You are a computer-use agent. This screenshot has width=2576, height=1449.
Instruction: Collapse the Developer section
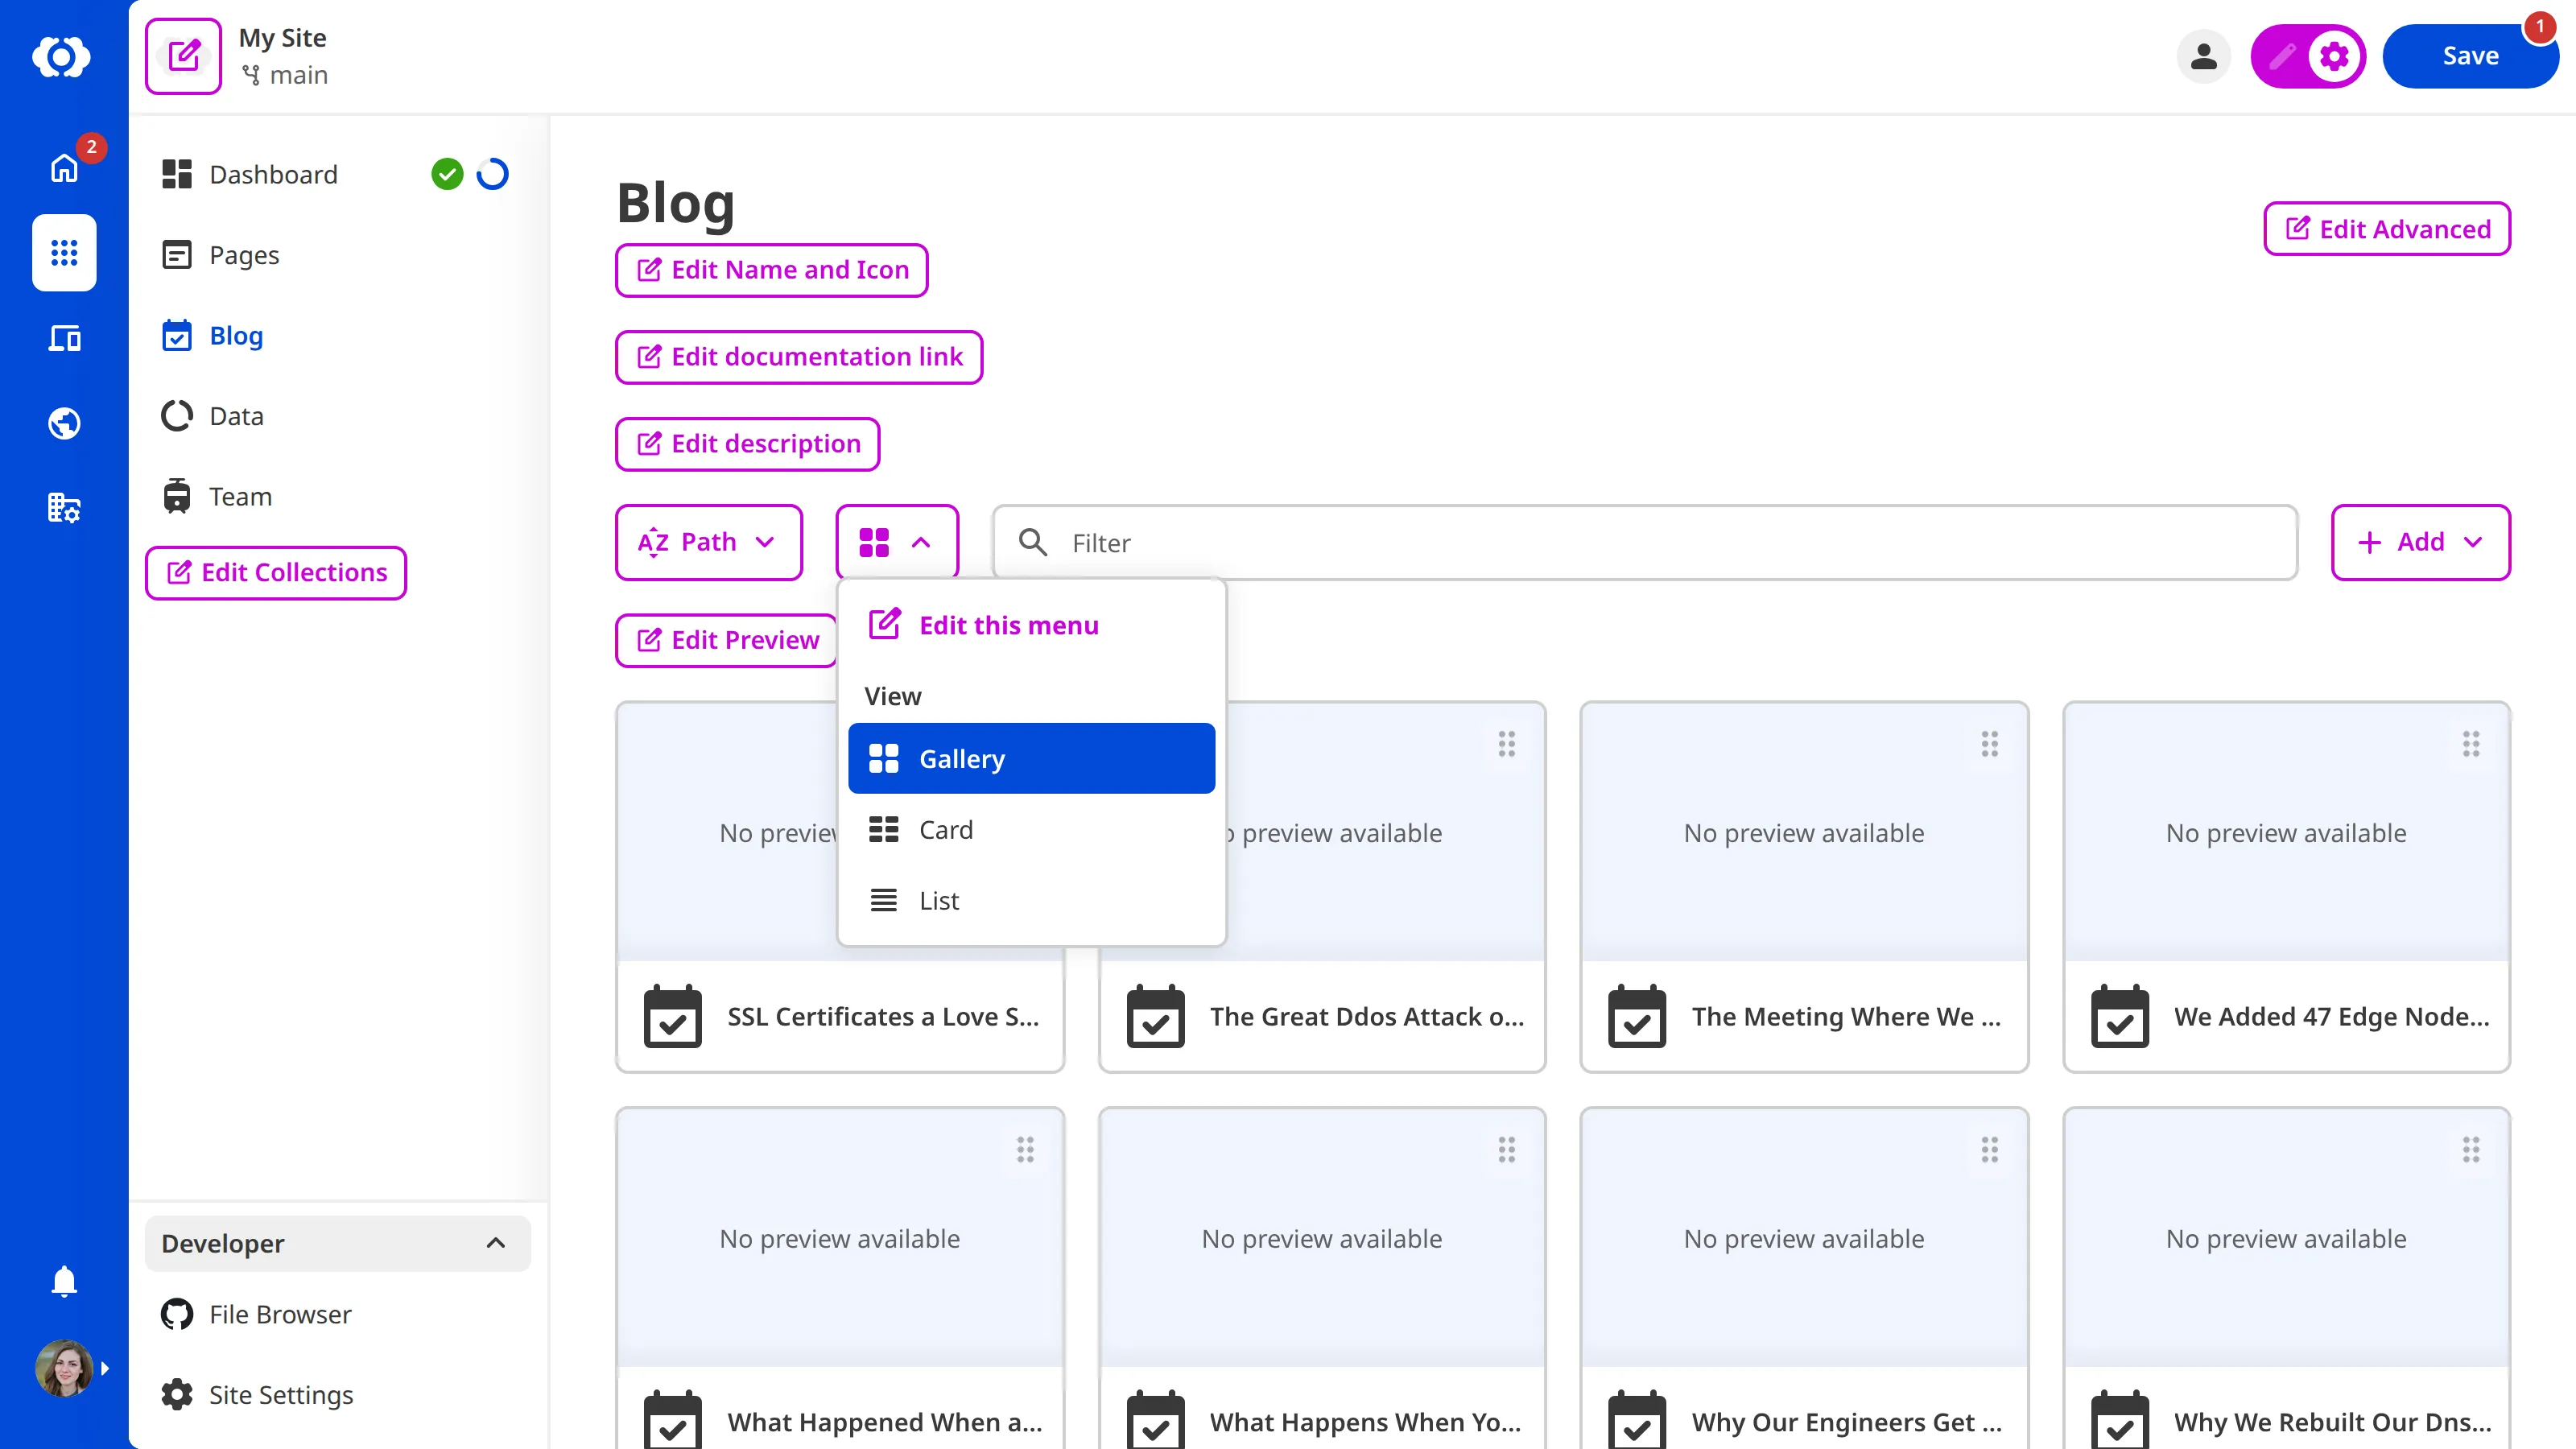pyautogui.click(x=495, y=1243)
